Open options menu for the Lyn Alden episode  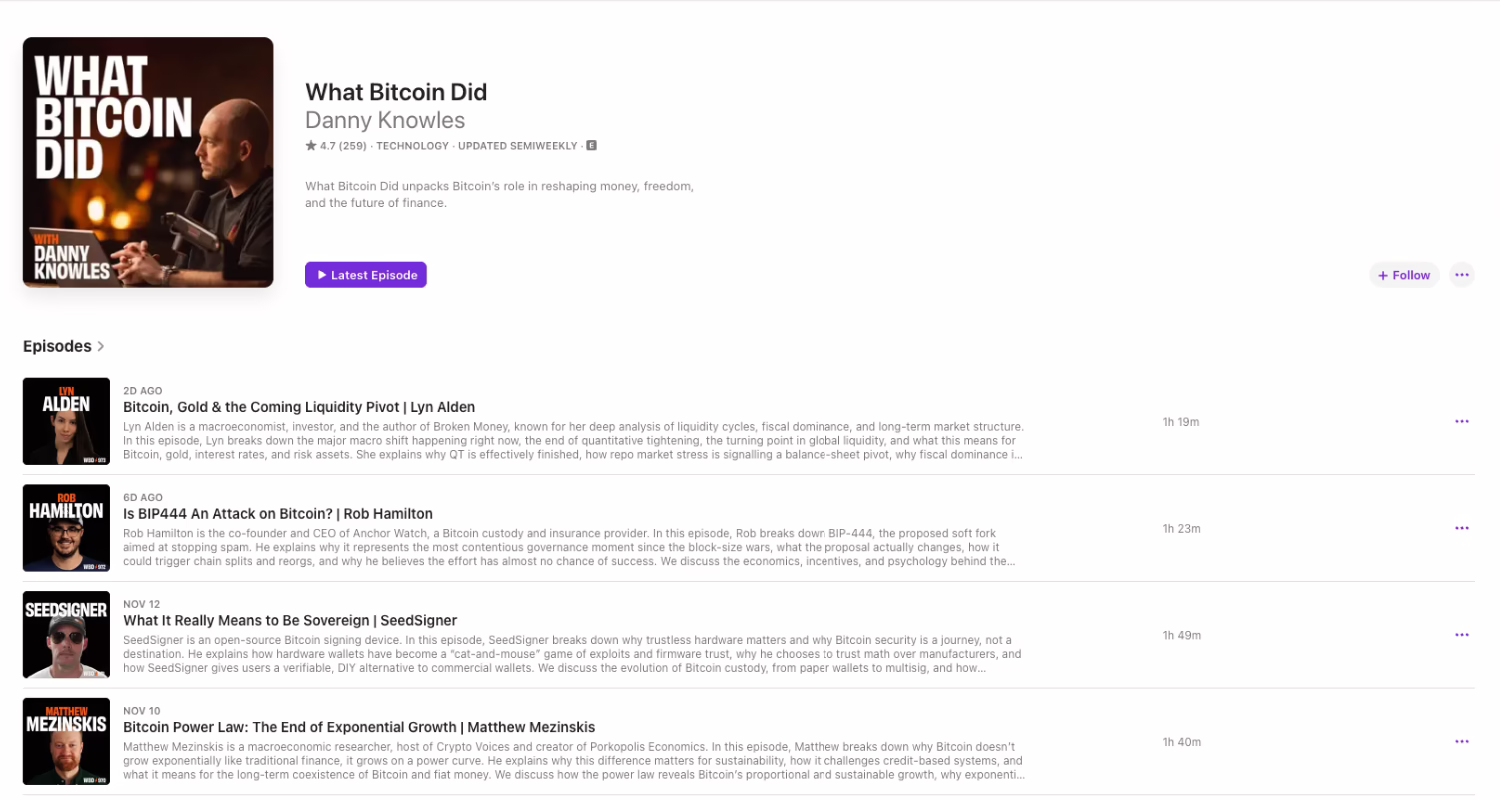pyautogui.click(x=1461, y=421)
